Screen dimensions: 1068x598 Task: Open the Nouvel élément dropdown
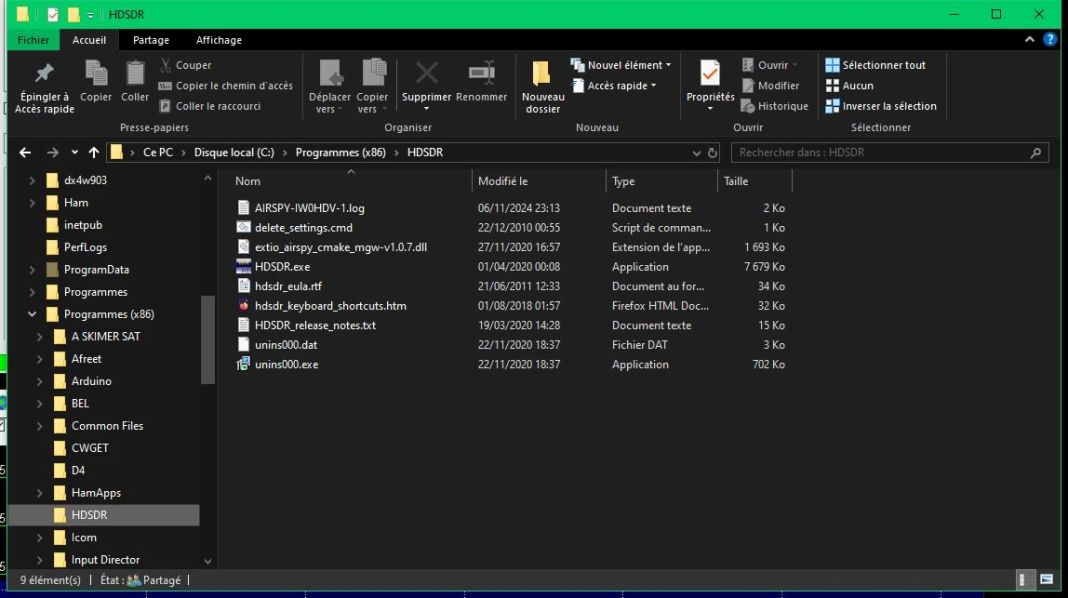pyautogui.click(x=621, y=65)
